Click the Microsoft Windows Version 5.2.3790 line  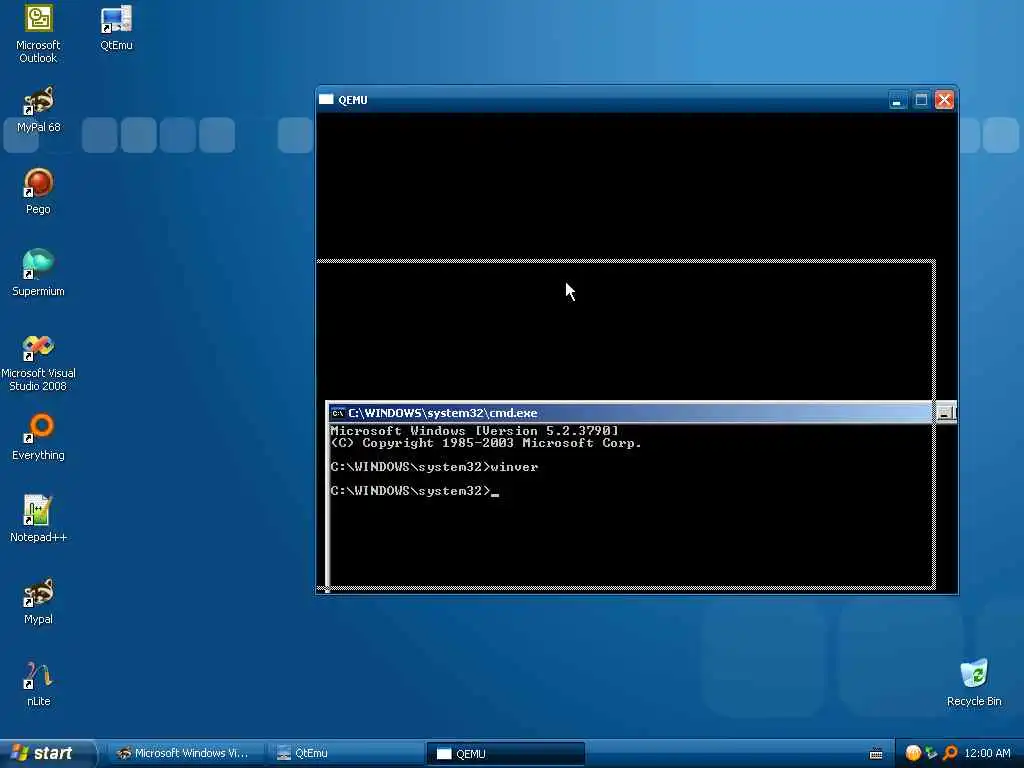474,430
